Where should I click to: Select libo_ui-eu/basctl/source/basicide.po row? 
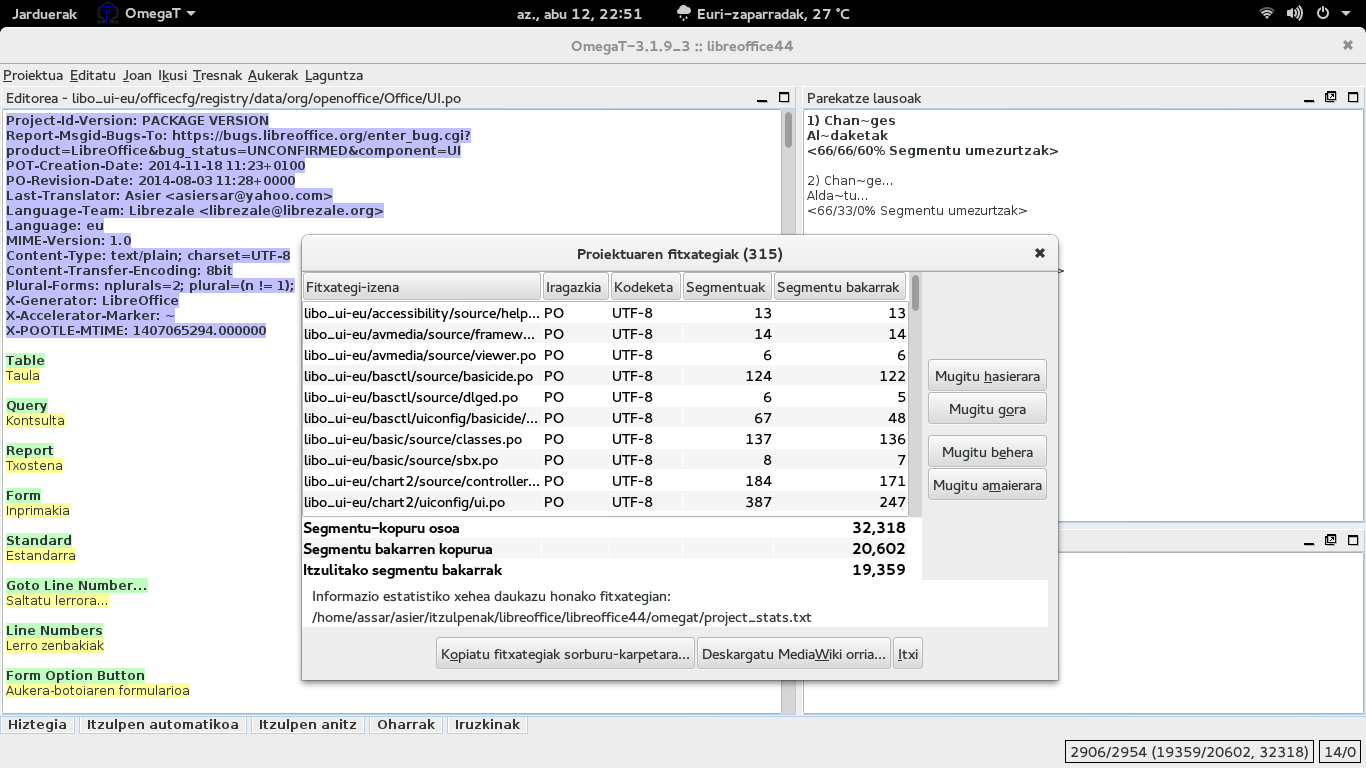(606, 376)
